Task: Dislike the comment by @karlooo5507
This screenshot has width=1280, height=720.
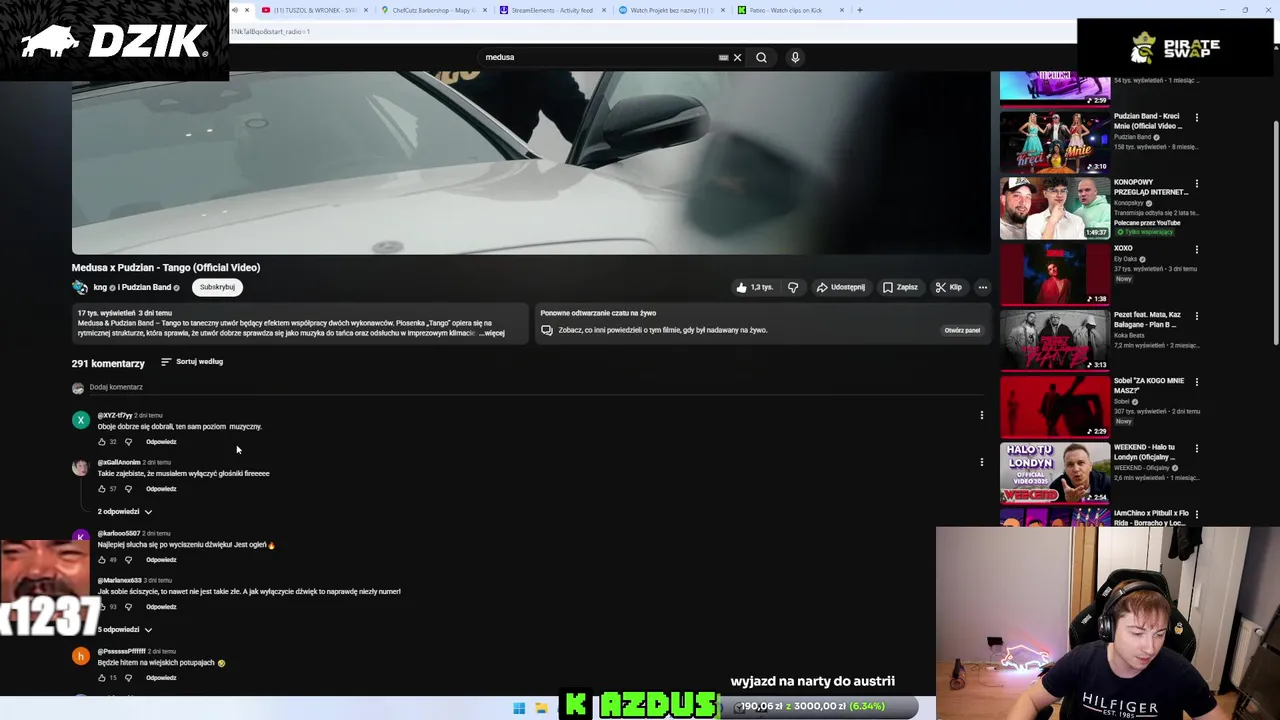Action: click(x=128, y=560)
